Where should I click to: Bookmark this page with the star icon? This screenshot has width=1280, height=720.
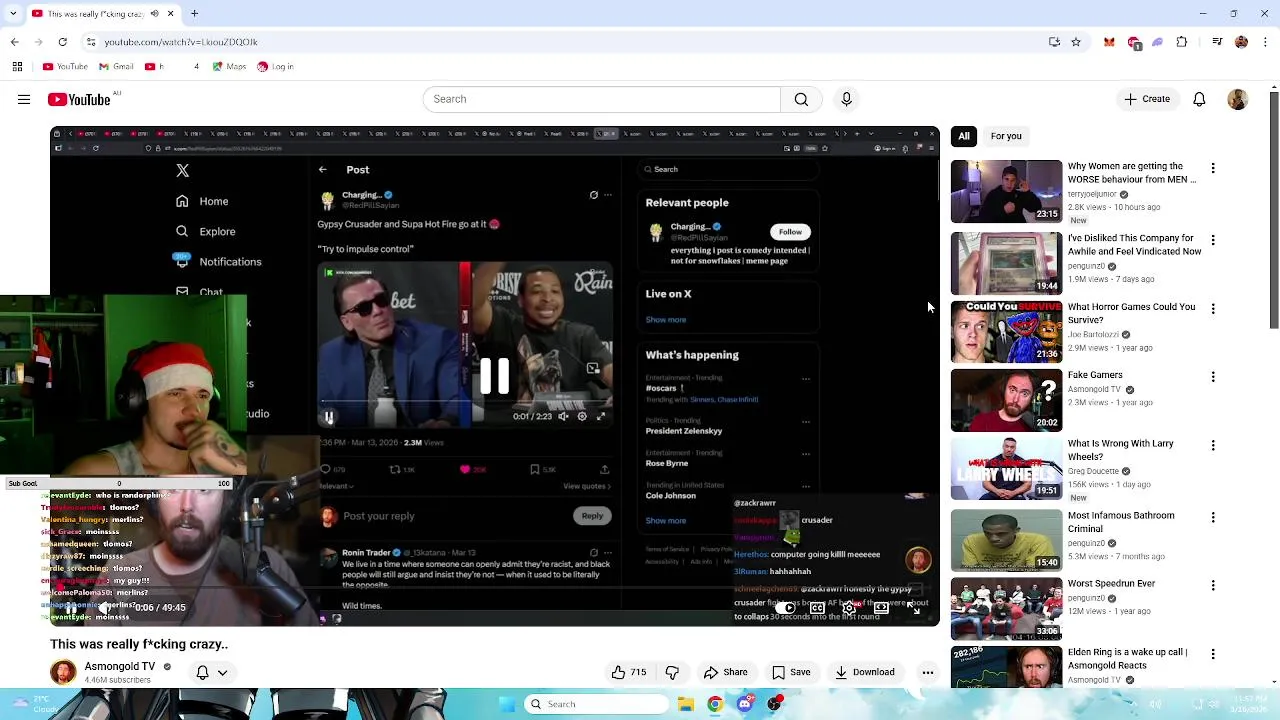click(x=1076, y=42)
